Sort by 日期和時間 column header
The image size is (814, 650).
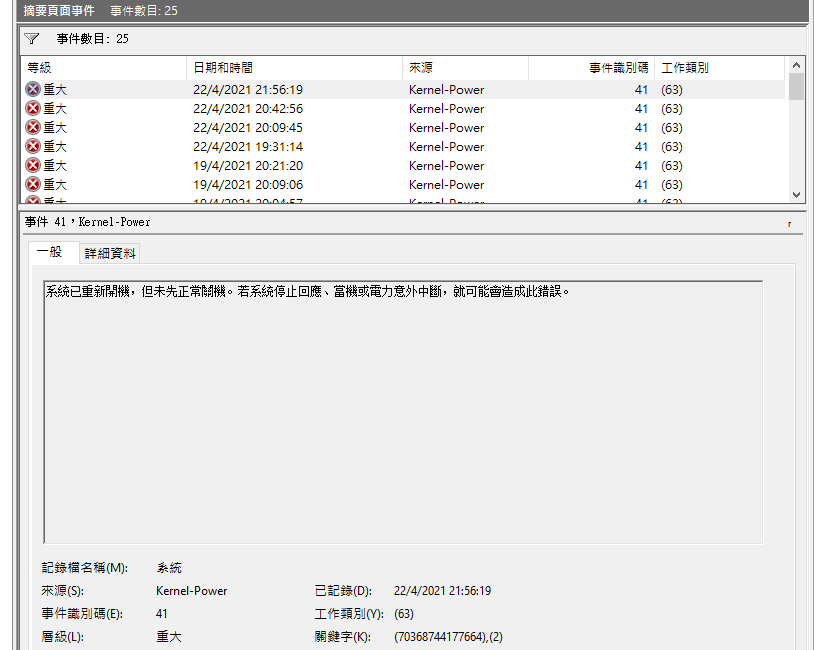click(294, 68)
